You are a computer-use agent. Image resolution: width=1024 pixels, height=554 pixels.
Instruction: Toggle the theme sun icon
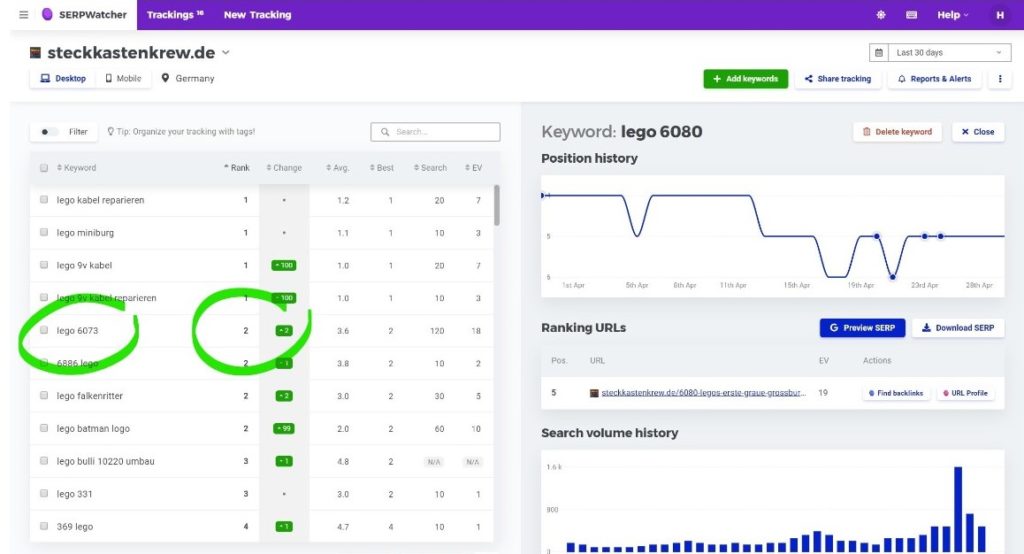[x=880, y=14]
